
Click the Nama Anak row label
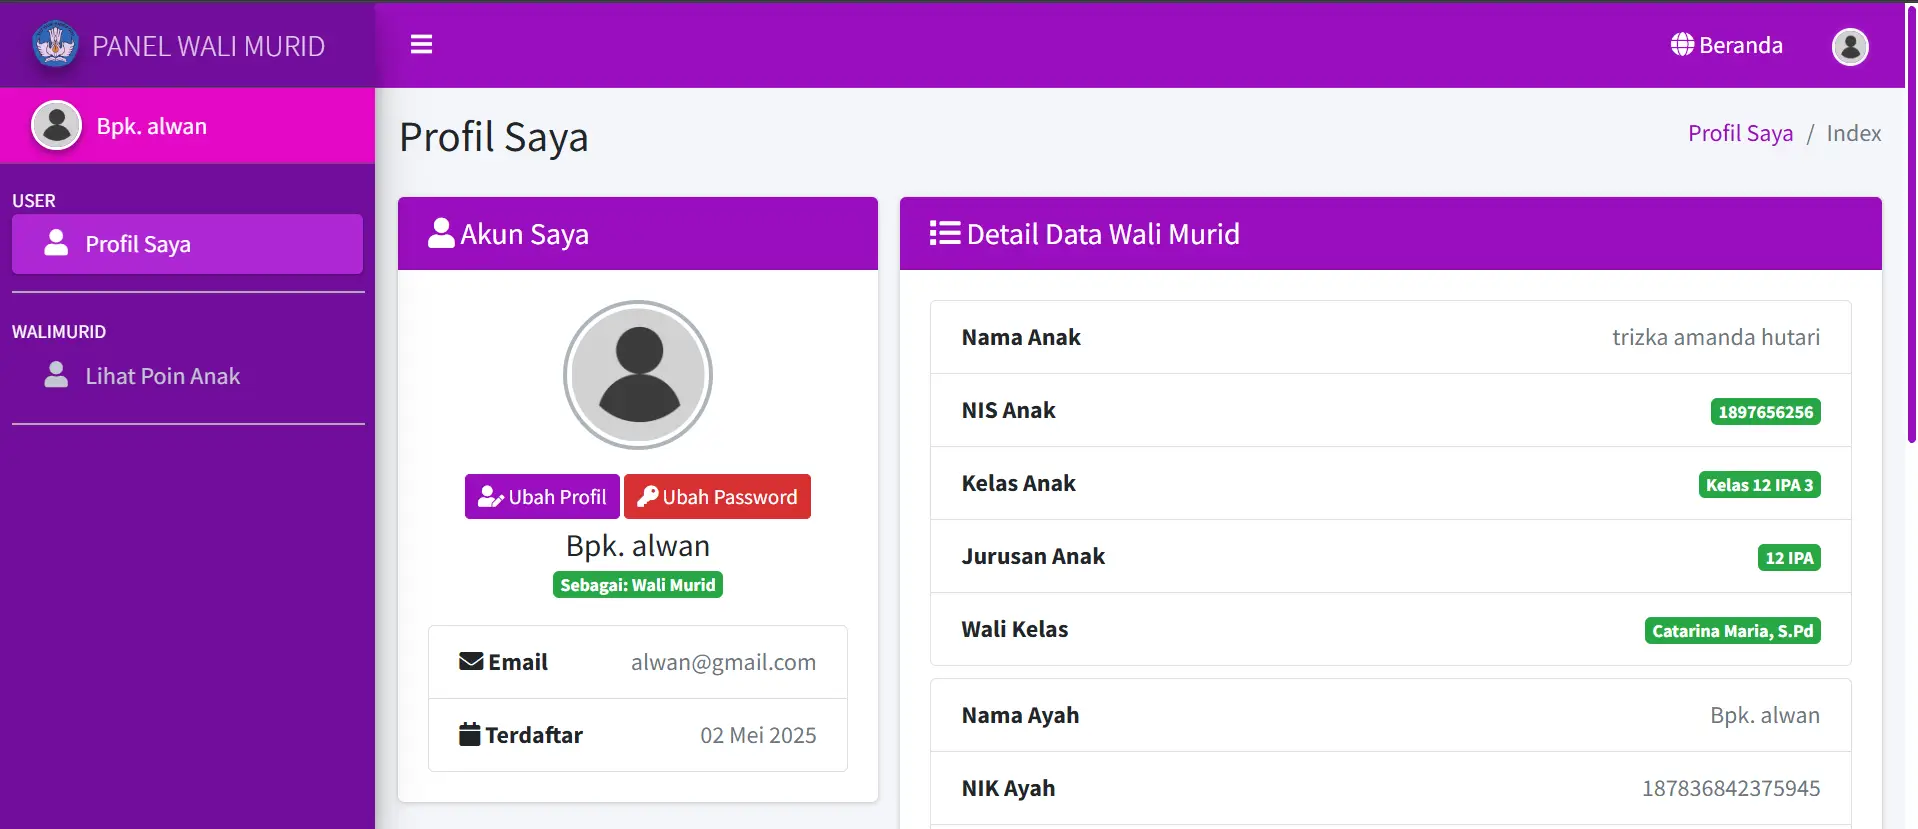tap(1021, 337)
